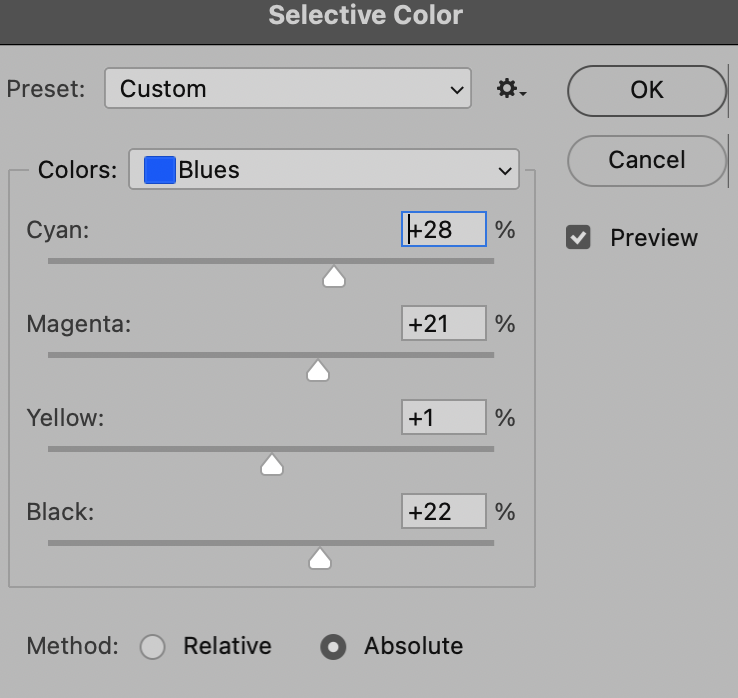Expand the Colors dropdown showing Blues
Image resolution: width=738 pixels, height=698 pixels.
pyautogui.click(x=324, y=169)
